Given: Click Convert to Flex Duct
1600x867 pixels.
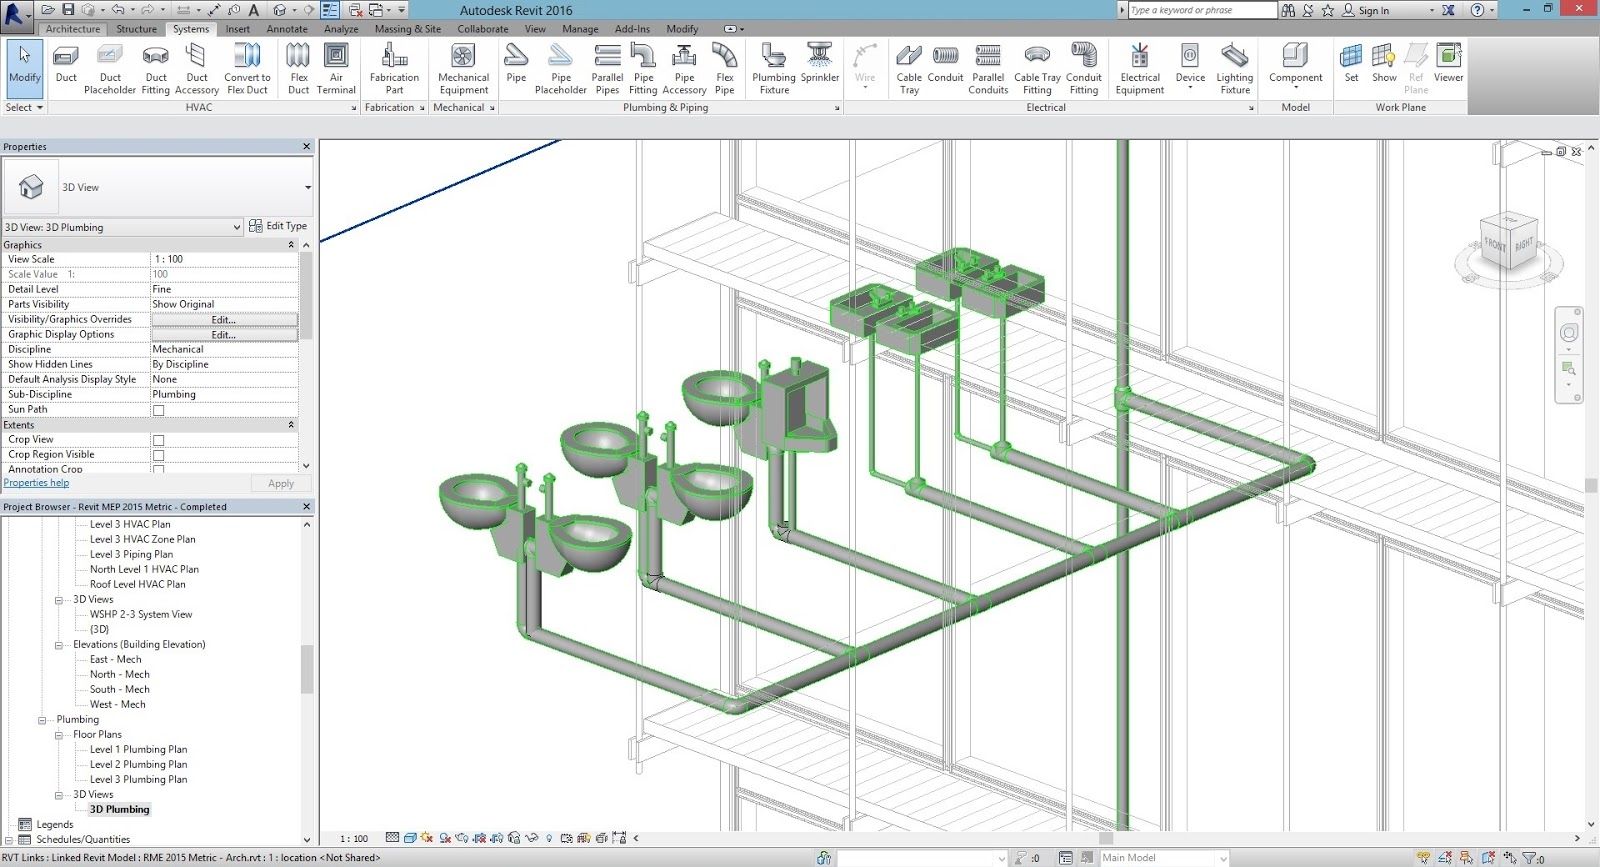Looking at the screenshot, I should (247, 68).
